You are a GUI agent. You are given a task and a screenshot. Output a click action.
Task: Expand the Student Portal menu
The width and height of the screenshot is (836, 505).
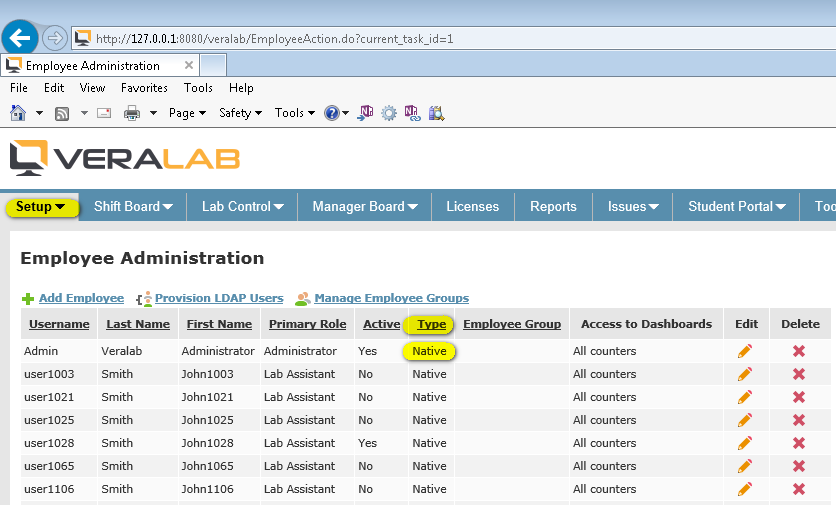pyautogui.click(x=736, y=206)
